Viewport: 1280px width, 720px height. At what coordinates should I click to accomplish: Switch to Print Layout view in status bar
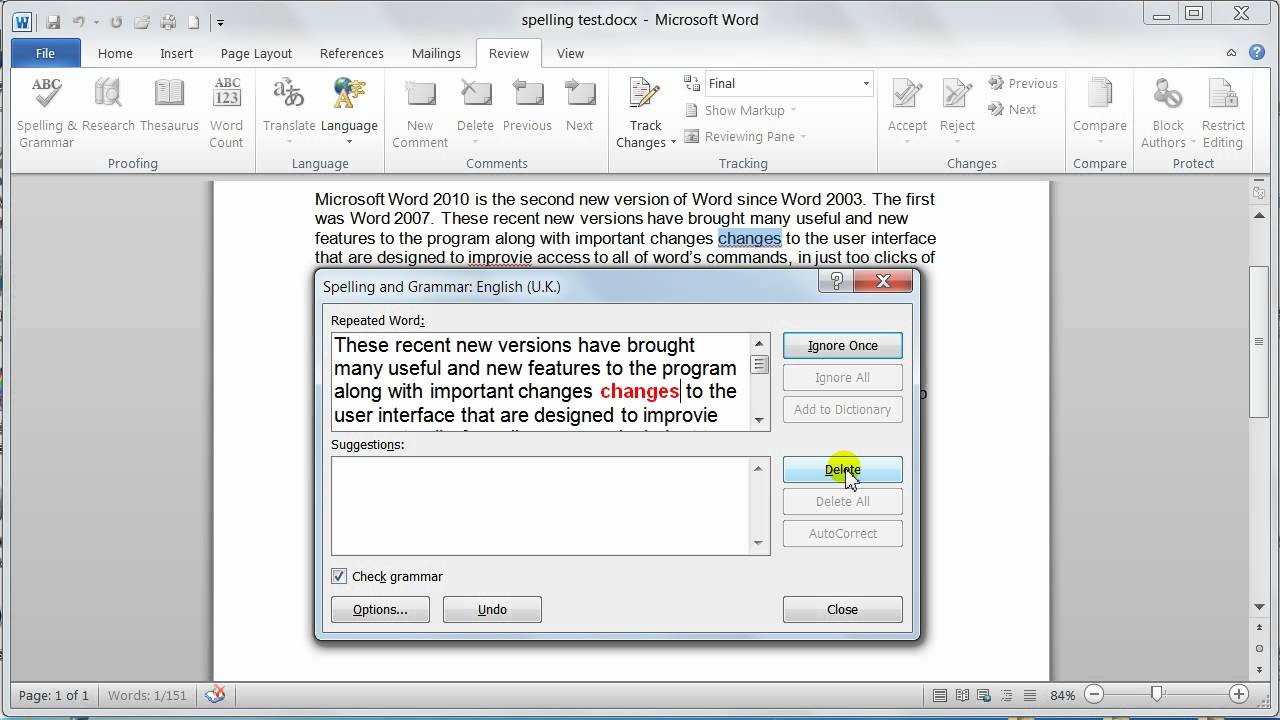(940, 695)
